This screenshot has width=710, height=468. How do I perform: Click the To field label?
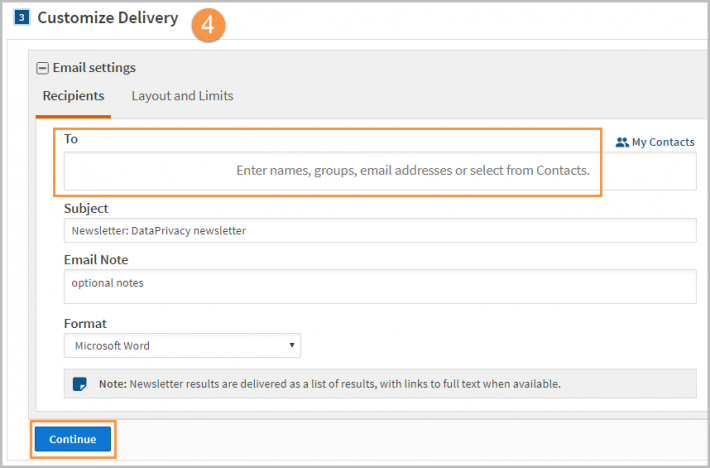[x=71, y=138]
